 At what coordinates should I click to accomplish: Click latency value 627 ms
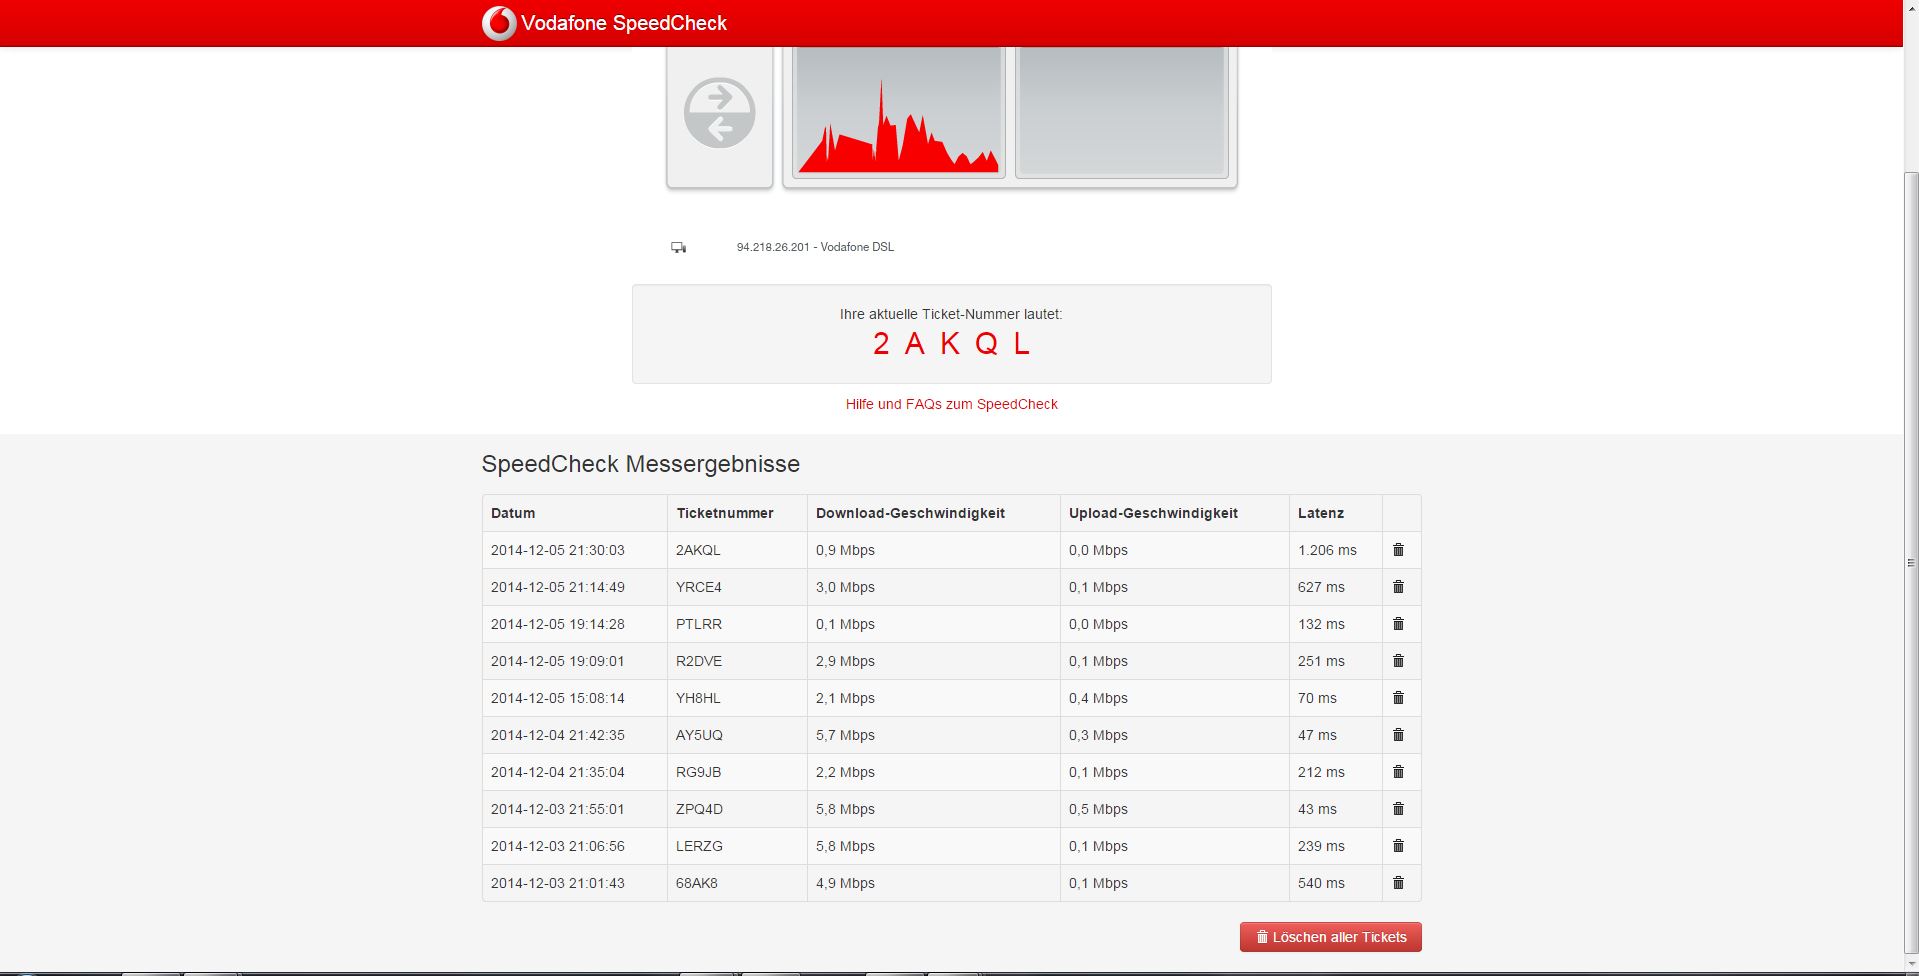(x=1321, y=587)
